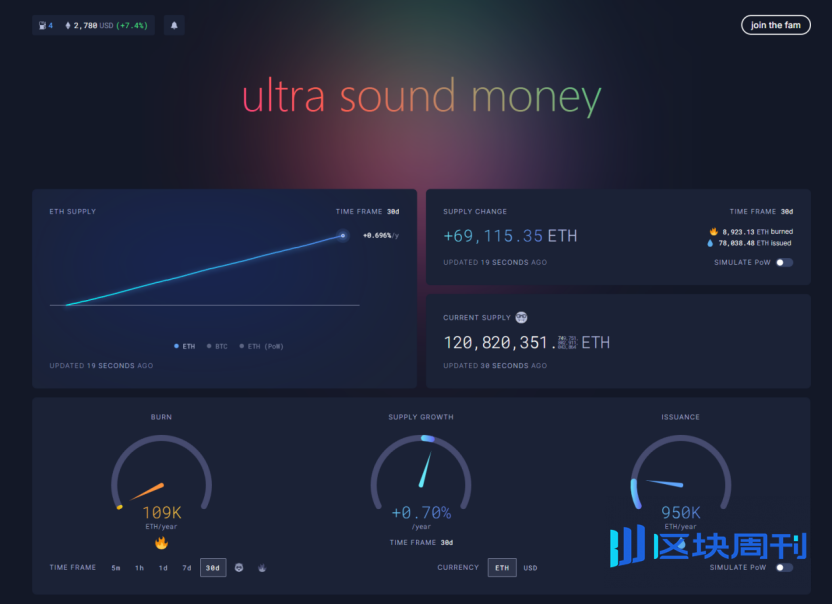Toggle Simulate PoW under Issuance gauge

(784, 567)
